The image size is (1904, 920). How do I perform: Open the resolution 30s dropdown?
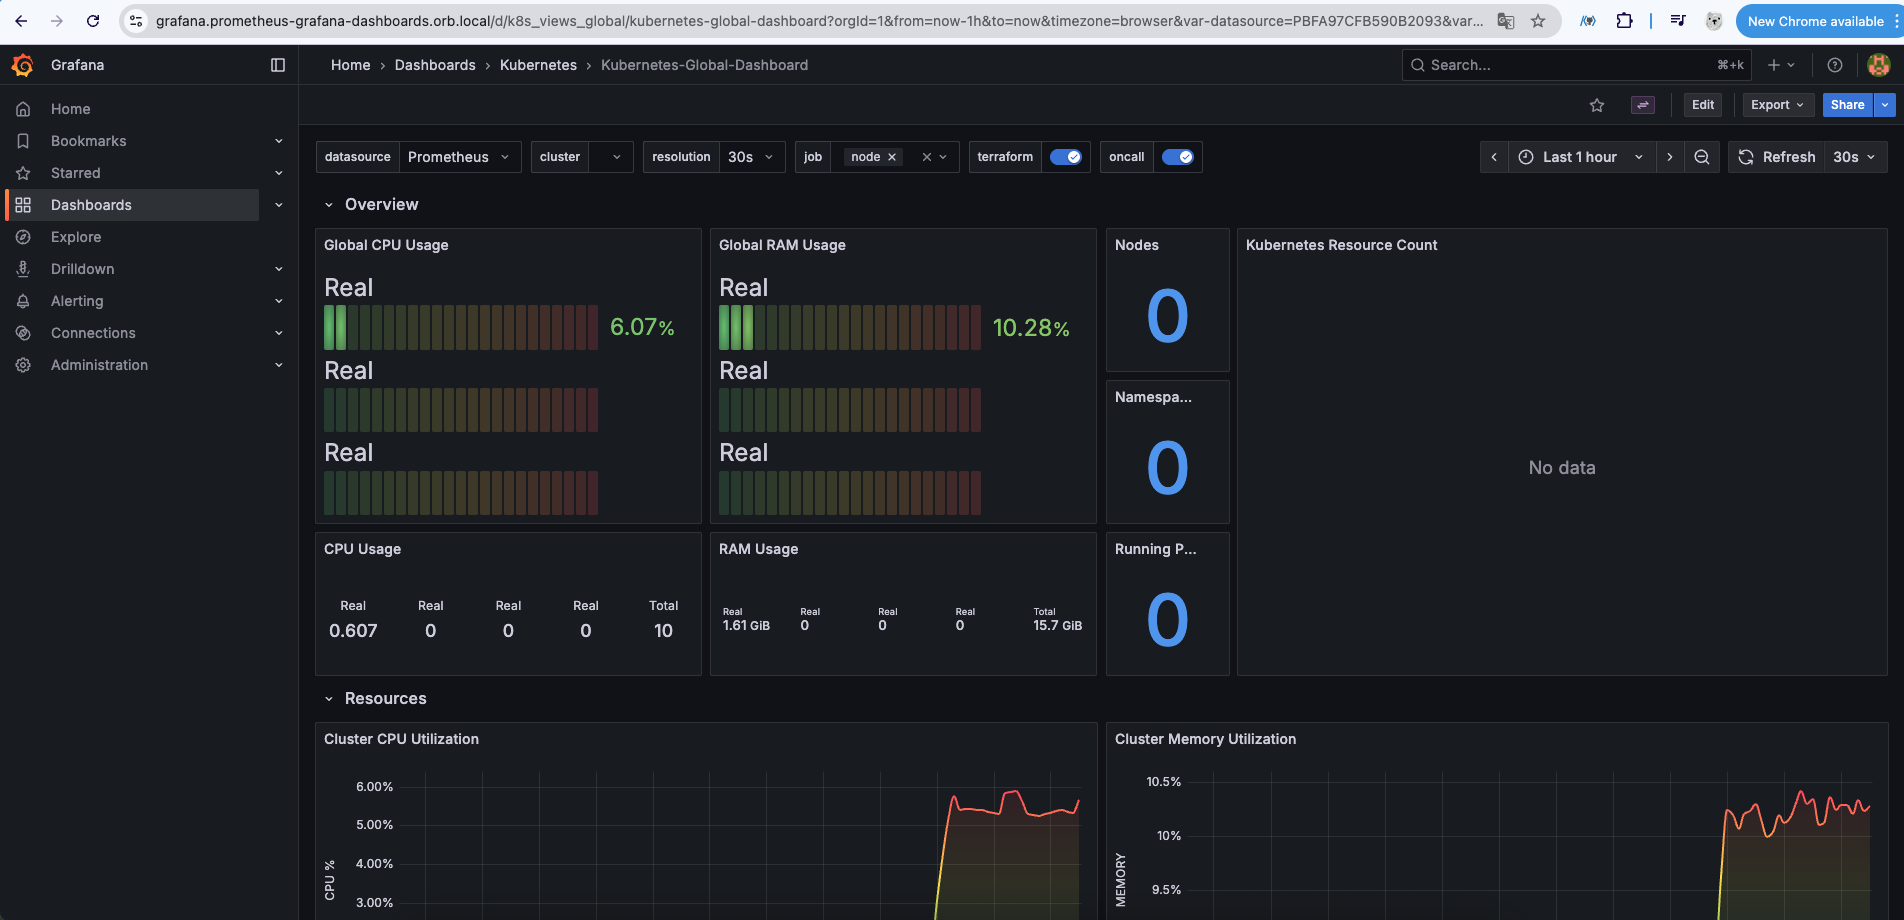pos(752,157)
